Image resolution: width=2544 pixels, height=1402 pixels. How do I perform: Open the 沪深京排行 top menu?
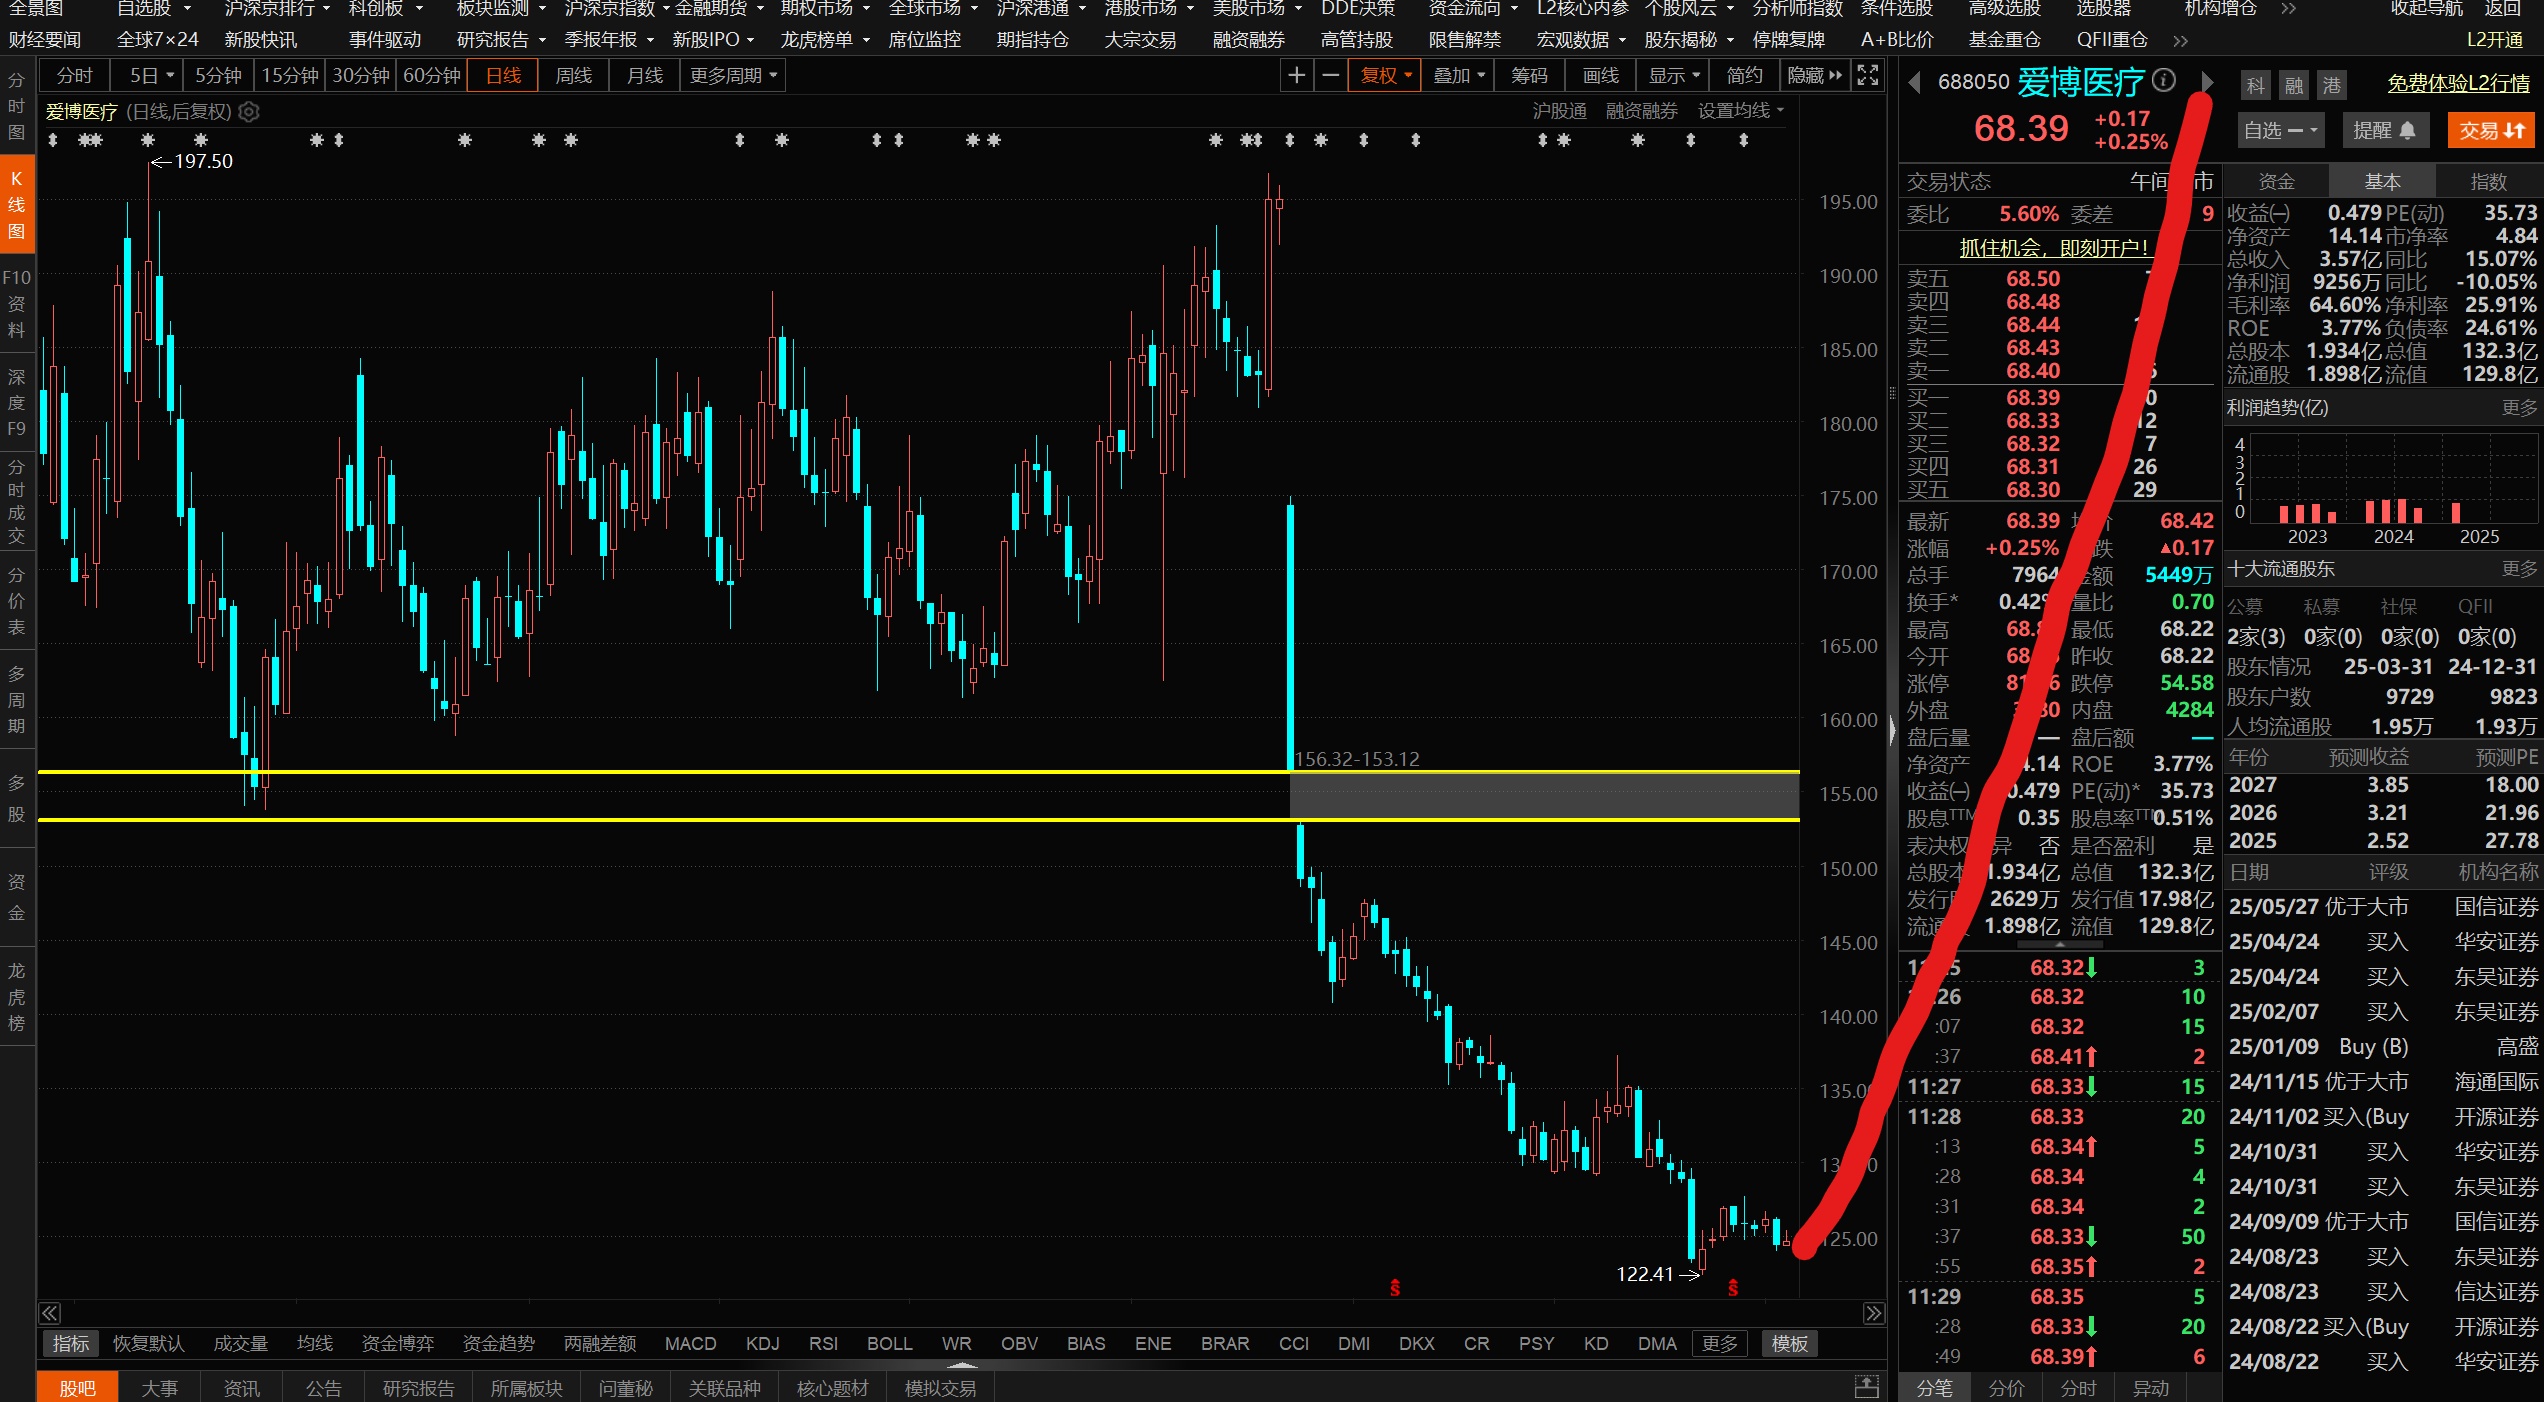(x=277, y=9)
